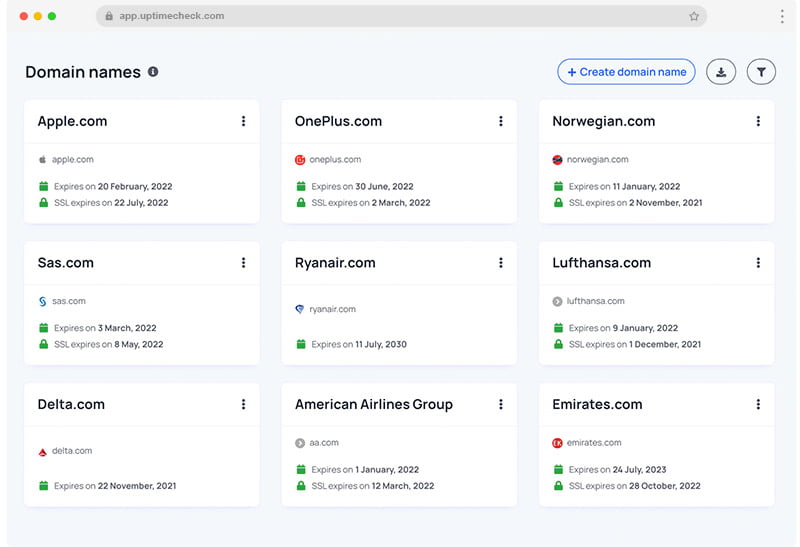Click the grey favicon next to lufthansa.com
This screenshot has width=800, height=547.
(557, 302)
